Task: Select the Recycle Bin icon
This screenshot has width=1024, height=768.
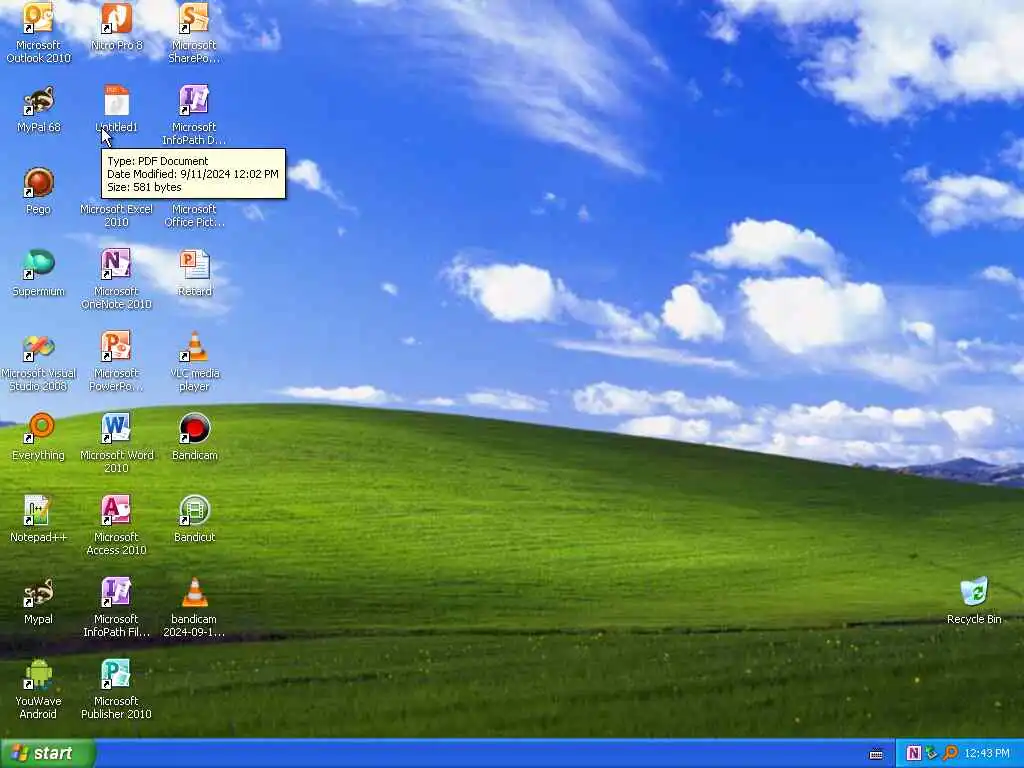Action: 974,592
